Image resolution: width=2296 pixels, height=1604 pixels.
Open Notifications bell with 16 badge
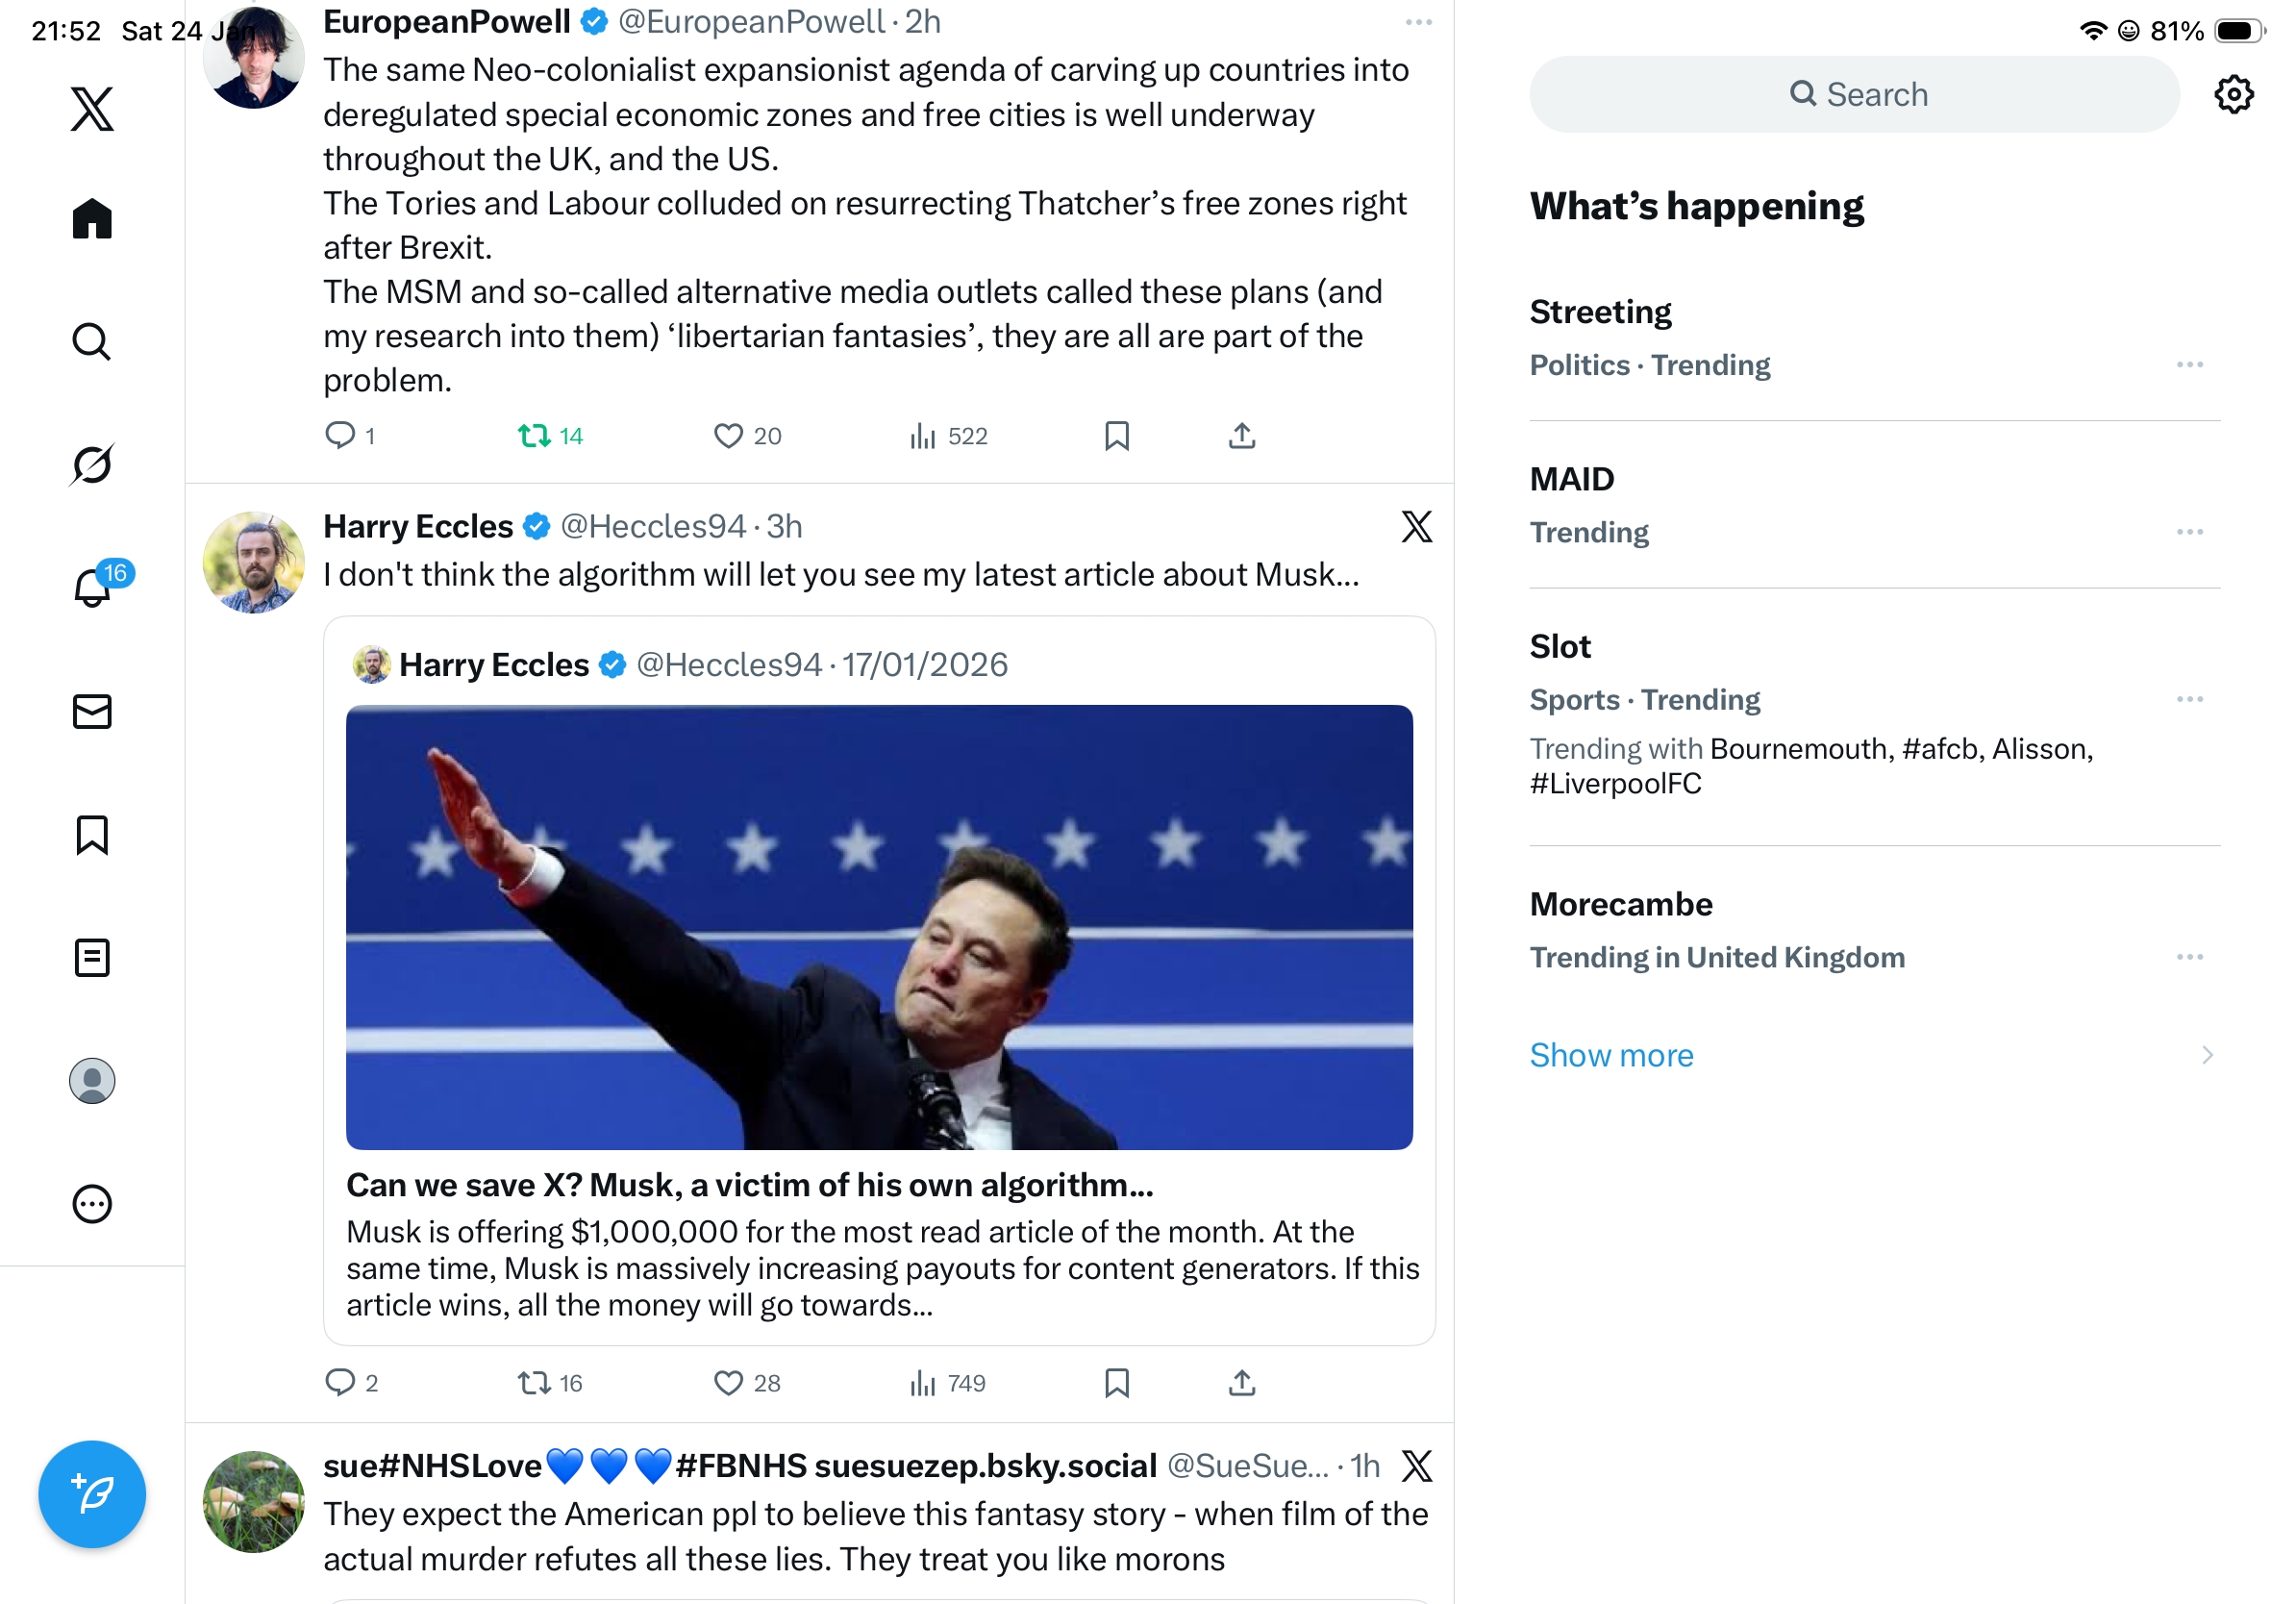(x=92, y=587)
